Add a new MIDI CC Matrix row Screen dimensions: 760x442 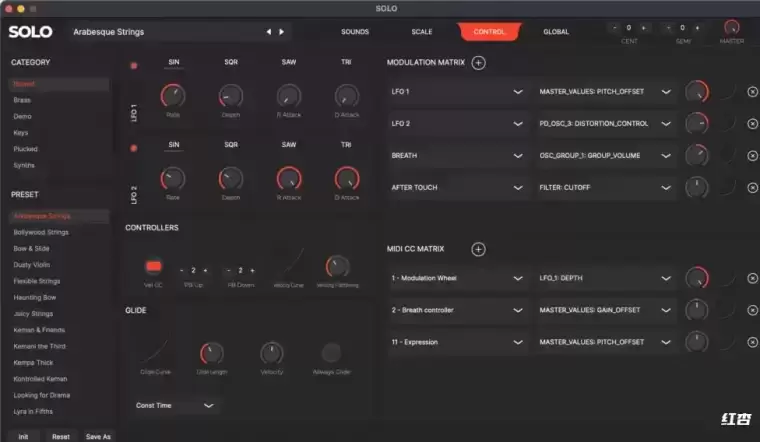(x=478, y=249)
